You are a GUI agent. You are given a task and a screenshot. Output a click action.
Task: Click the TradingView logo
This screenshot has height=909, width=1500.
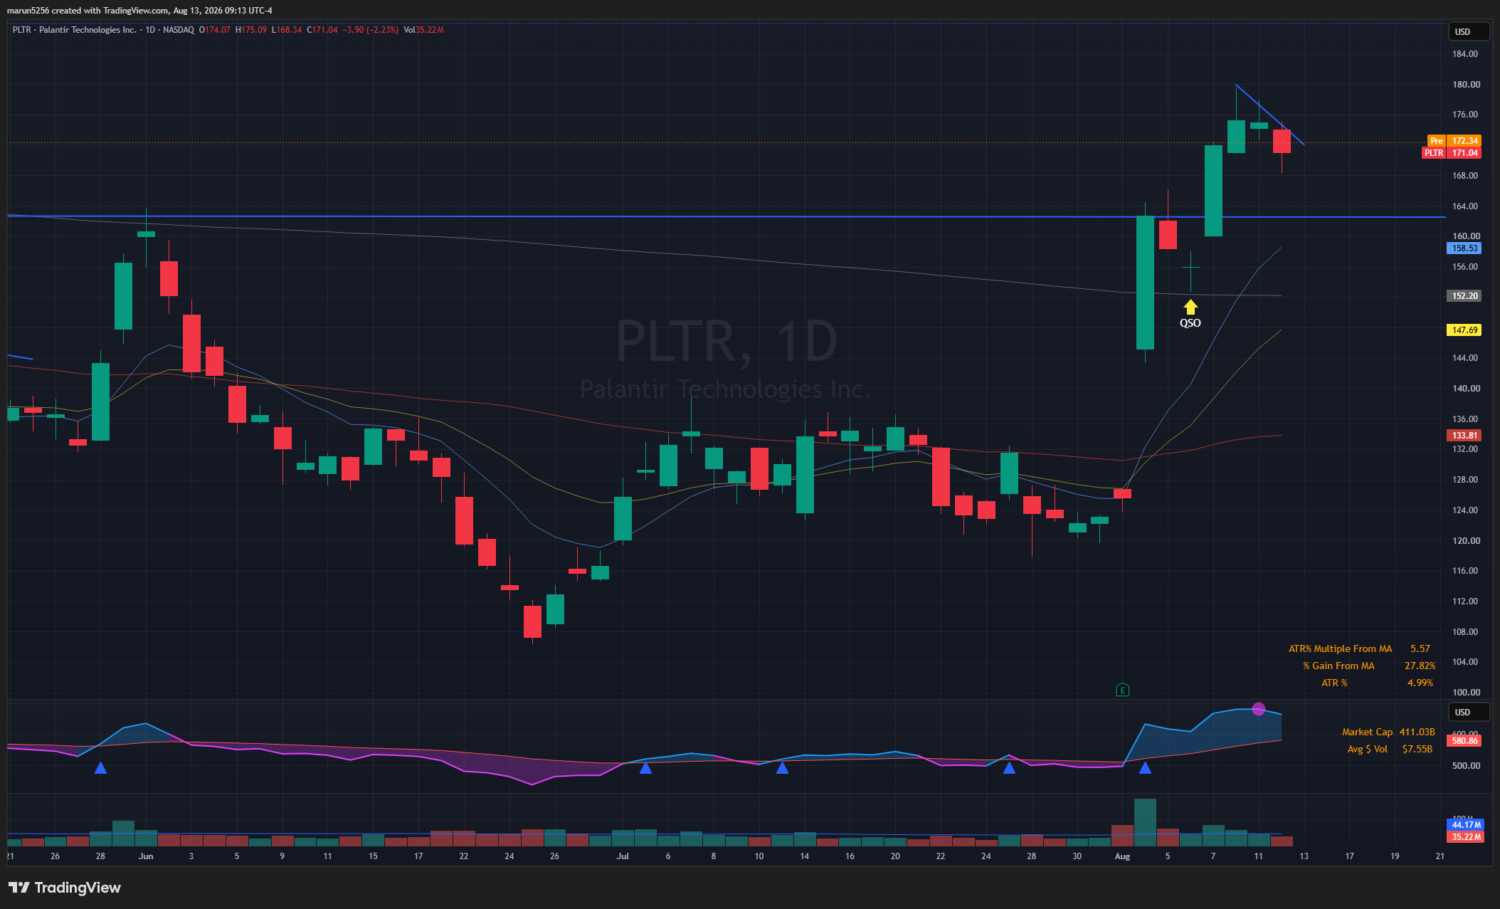pyautogui.click(x=65, y=887)
